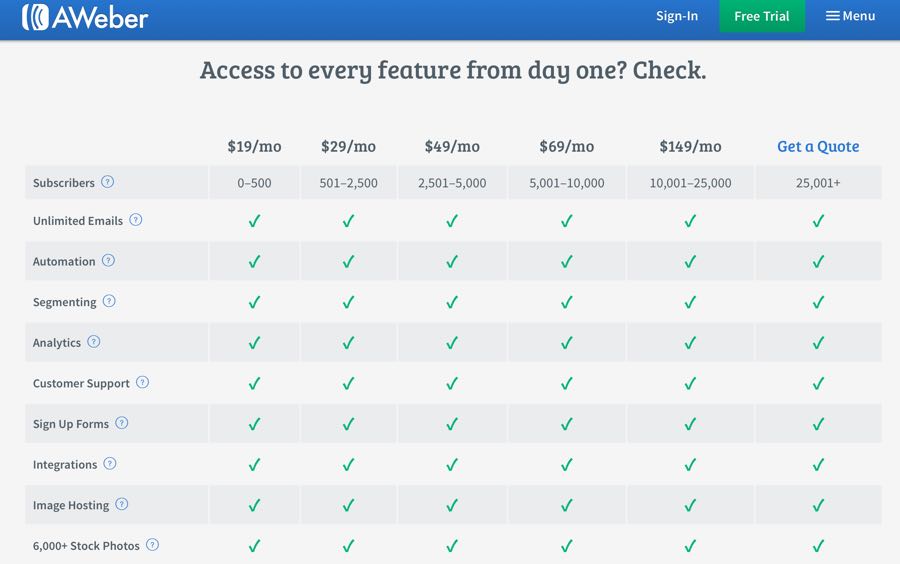Click the Integrations info icon
The image size is (900, 564).
pyautogui.click(x=110, y=464)
